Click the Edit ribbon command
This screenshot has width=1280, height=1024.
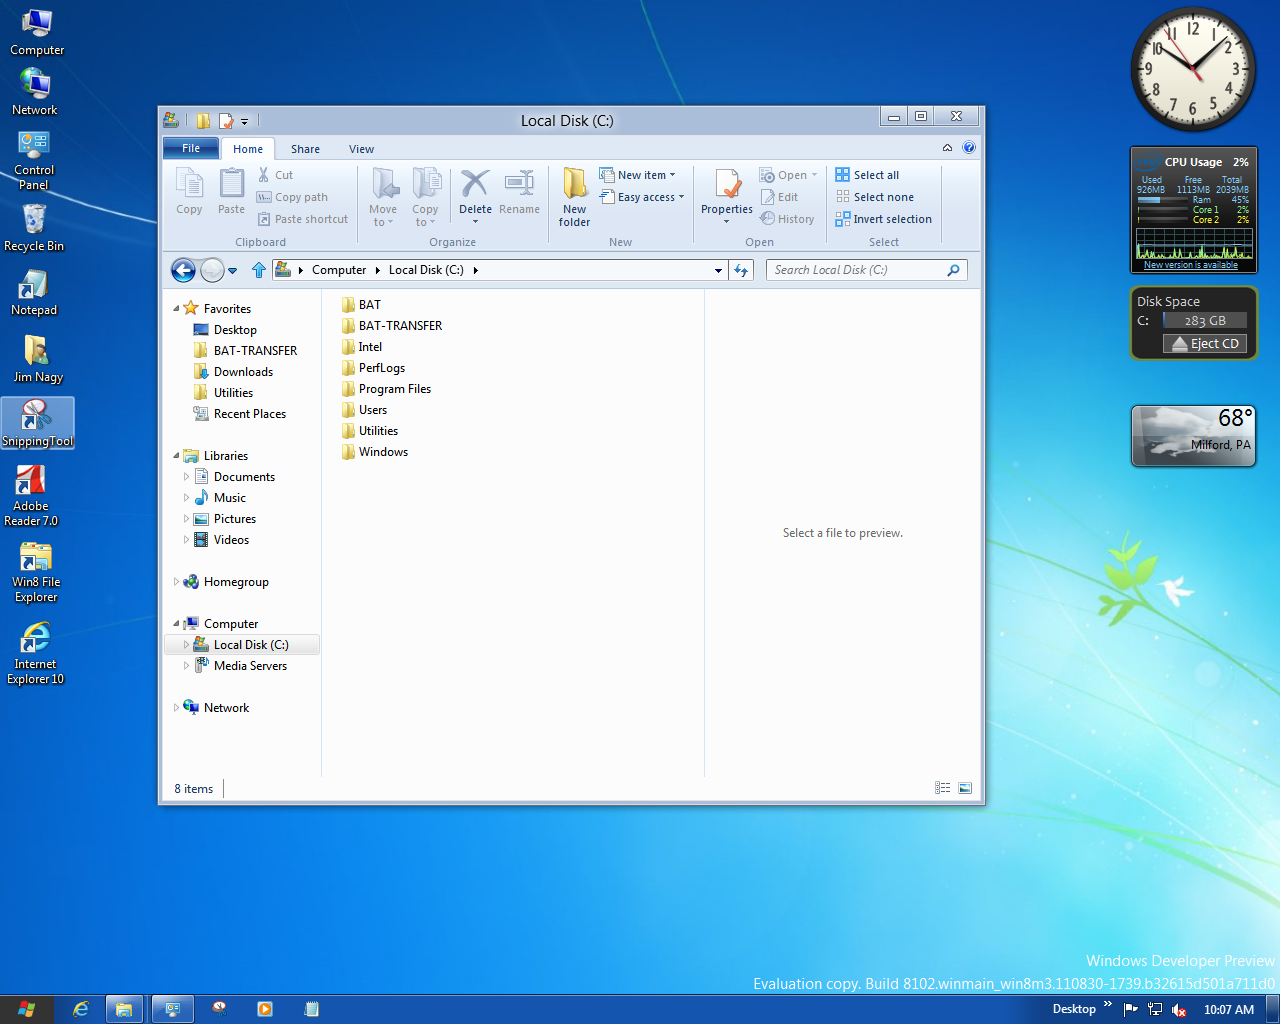(779, 197)
